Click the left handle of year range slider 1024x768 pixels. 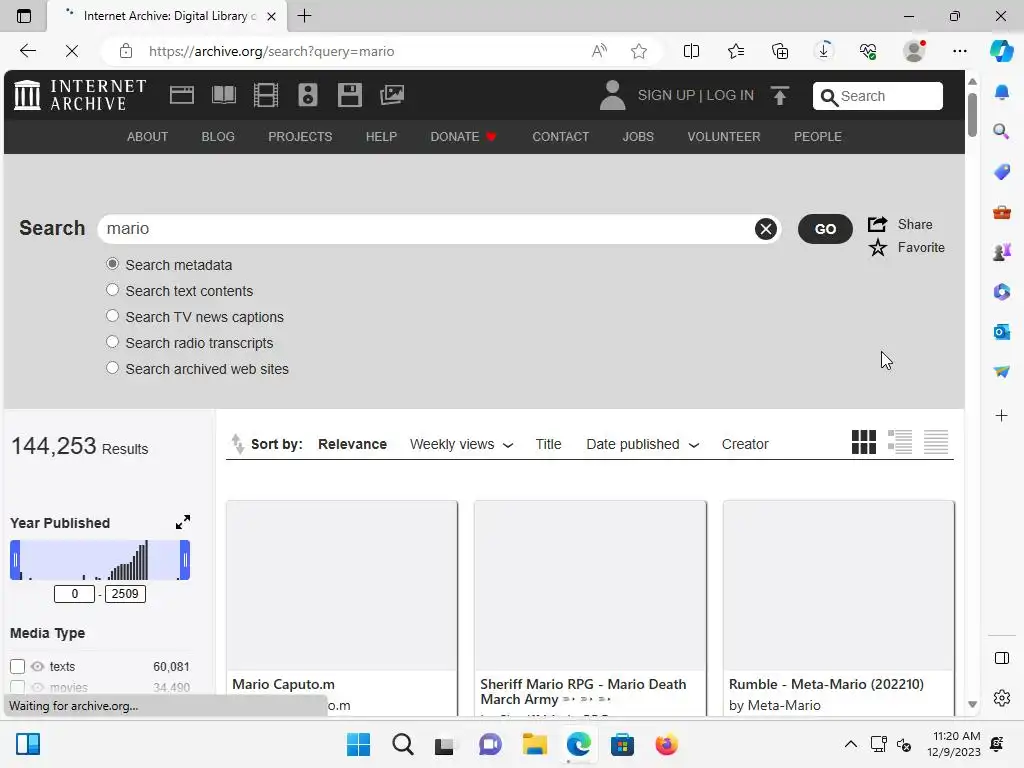(x=15, y=560)
